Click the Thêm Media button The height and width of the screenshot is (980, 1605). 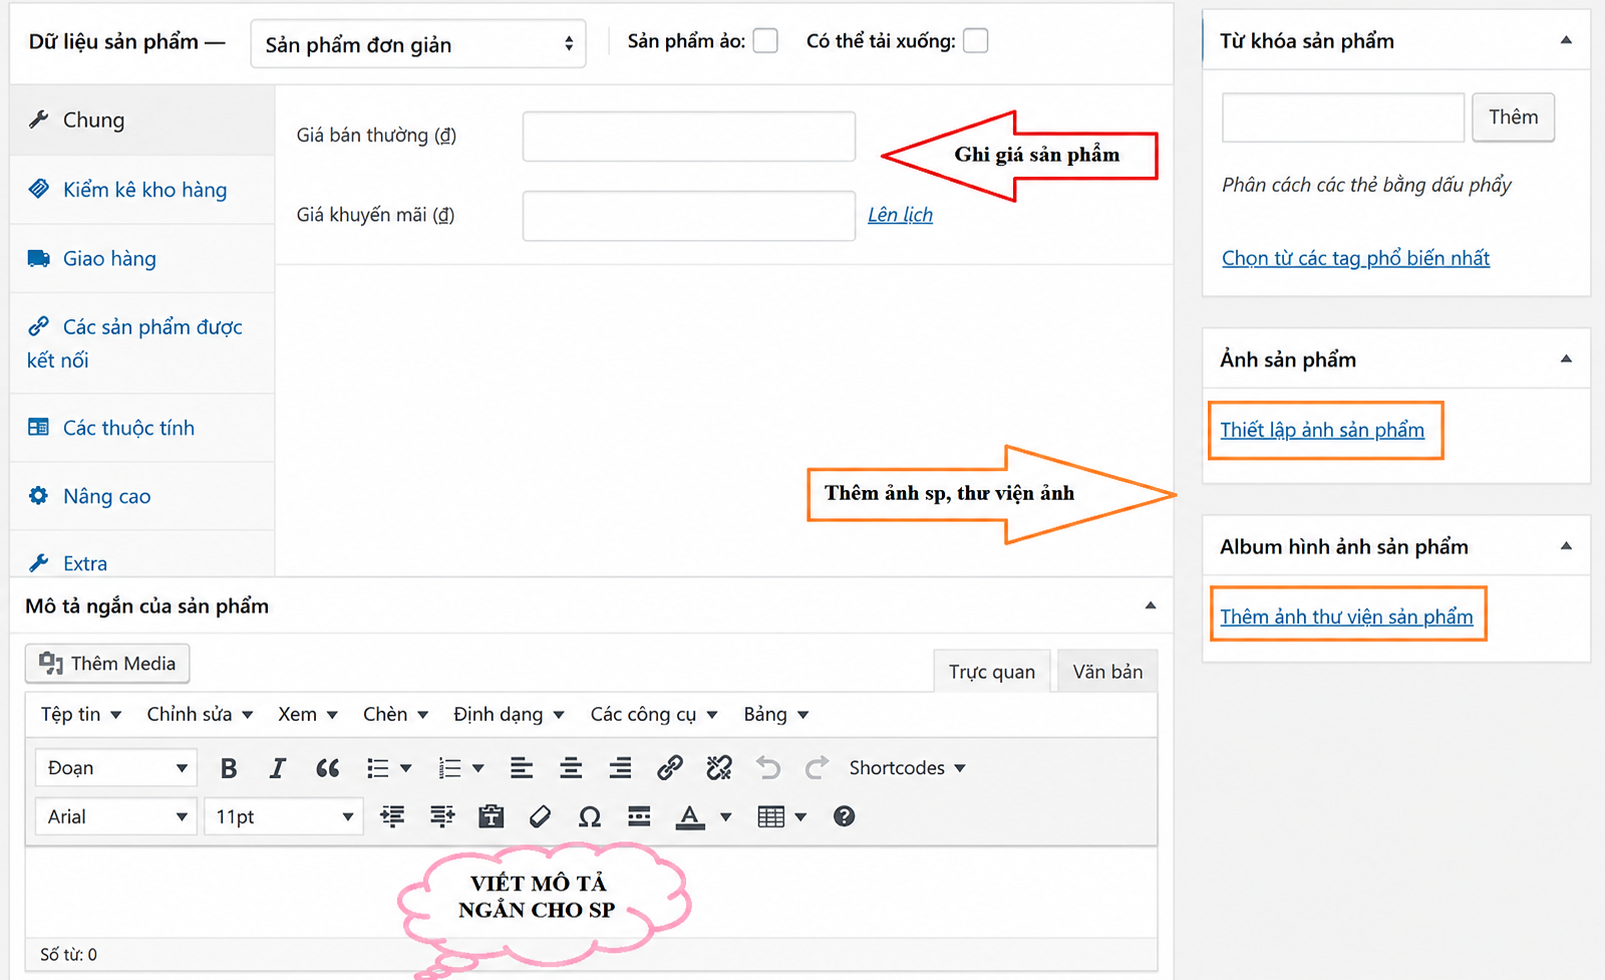107,664
